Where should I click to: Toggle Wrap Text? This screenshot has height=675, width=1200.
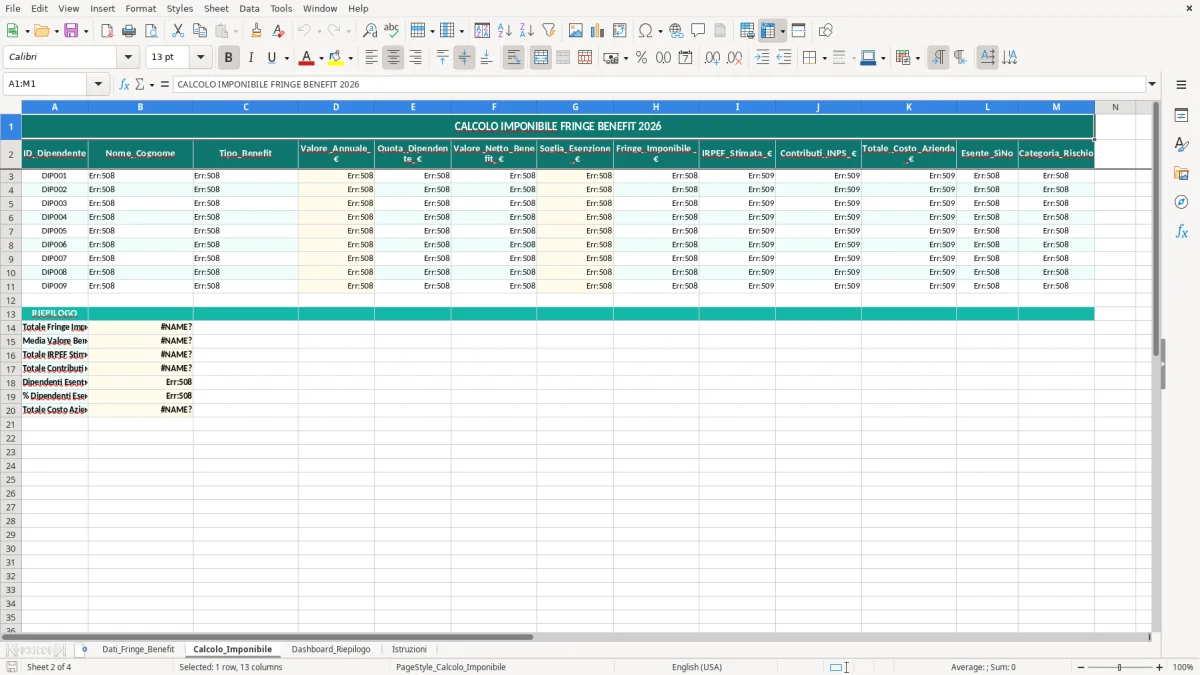click(x=513, y=58)
